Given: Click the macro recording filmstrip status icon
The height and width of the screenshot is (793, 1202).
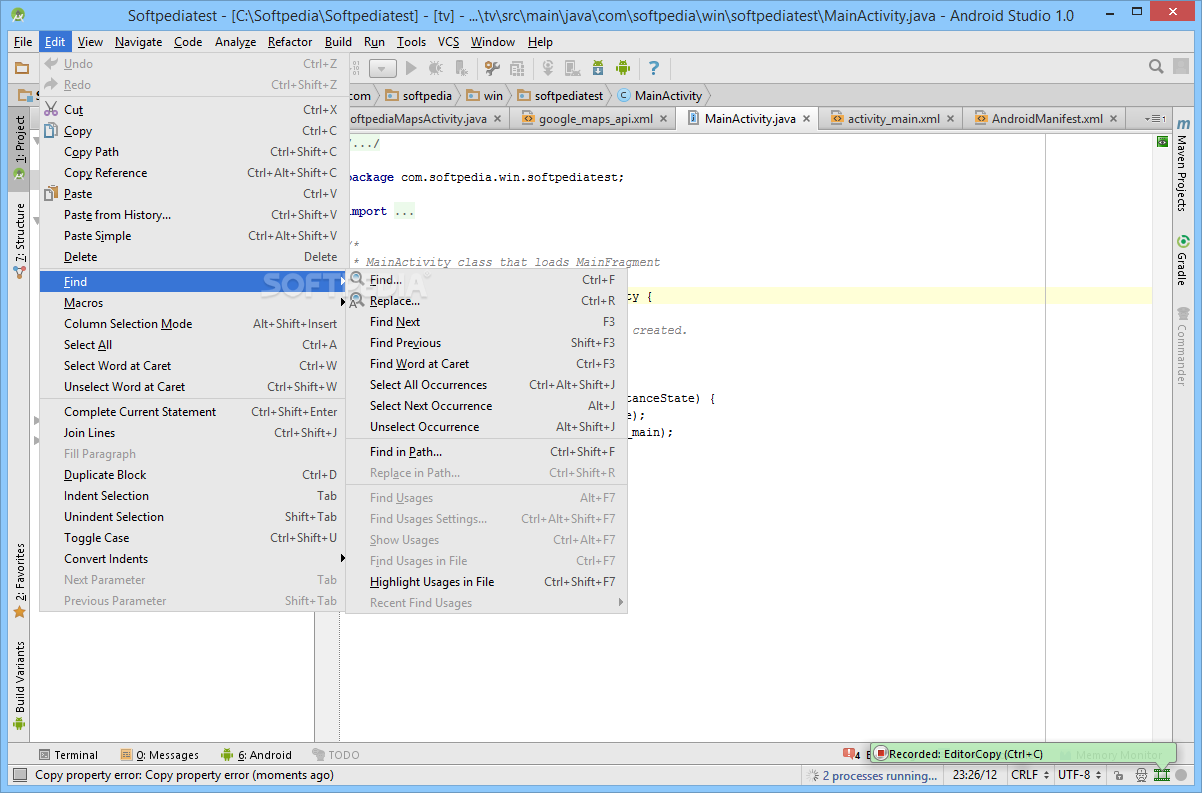Looking at the screenshot, I should click(1162, 775).
